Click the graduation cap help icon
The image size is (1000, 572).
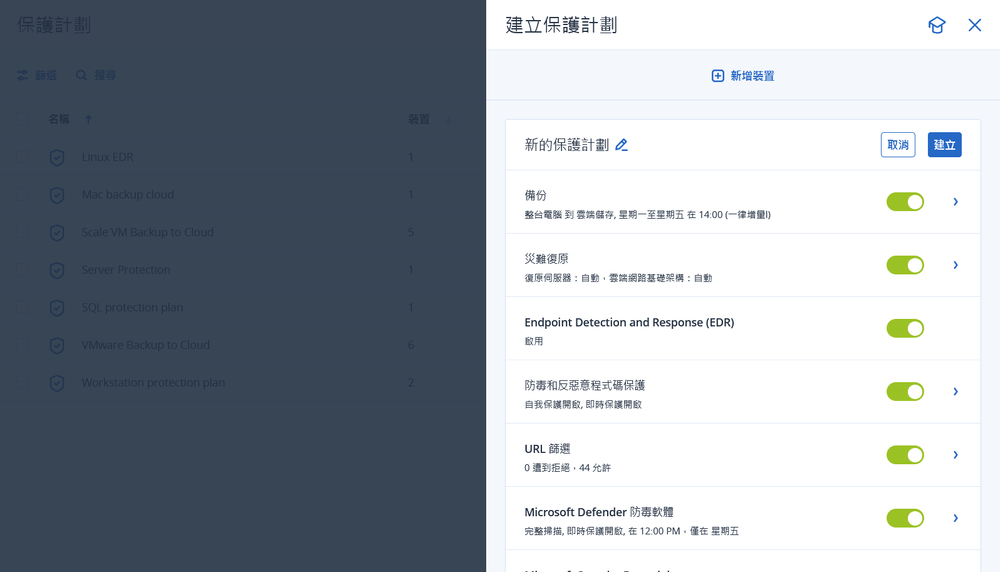coord(936,25)
